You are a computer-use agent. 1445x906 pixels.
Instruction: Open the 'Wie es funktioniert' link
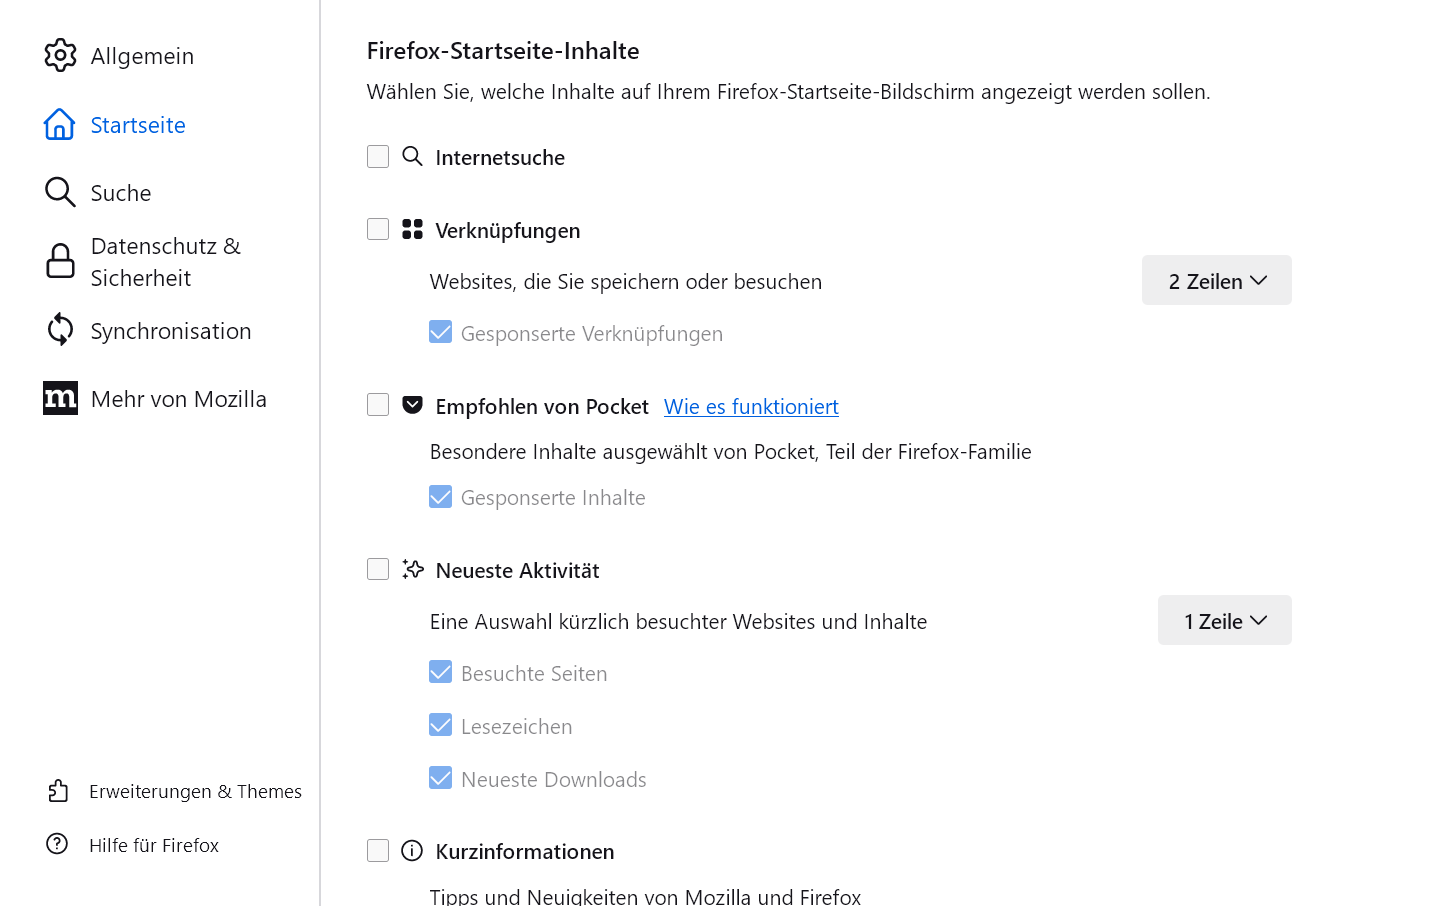pyautogui.click(x=751, y=407)
